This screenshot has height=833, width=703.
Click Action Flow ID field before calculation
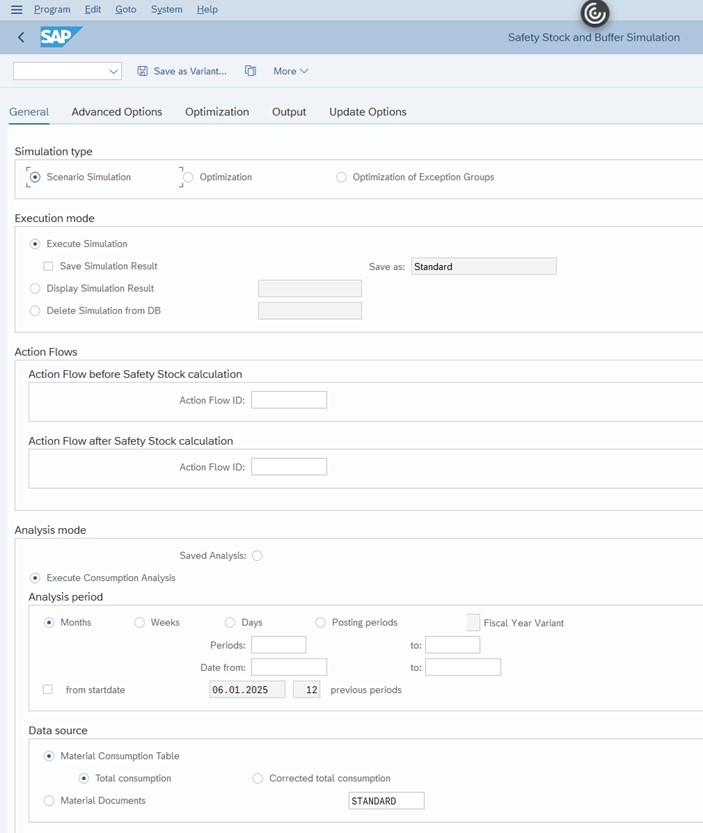tap(289, 400)
